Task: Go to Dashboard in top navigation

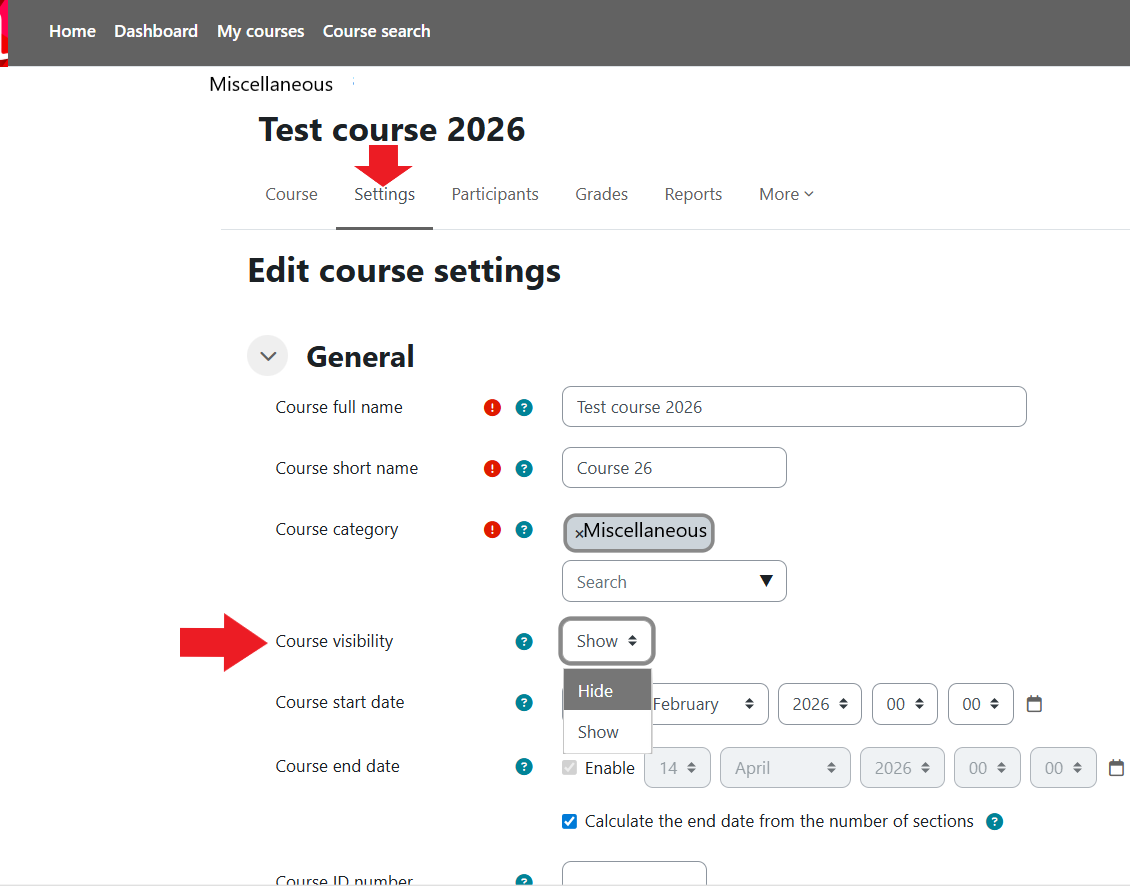Action: (x=156, y=31)
